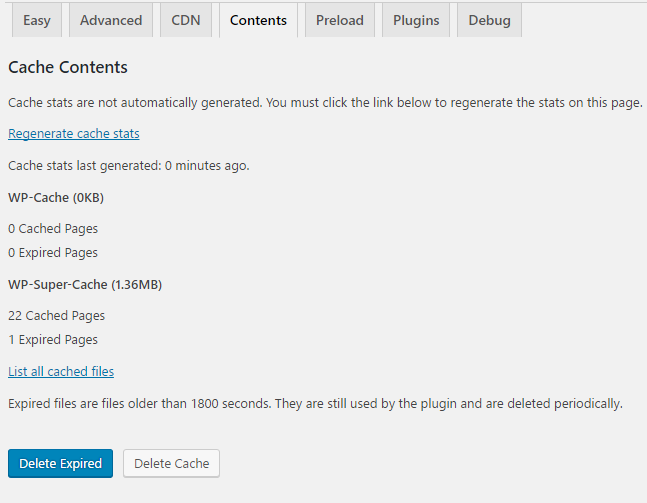Click the expired files 1800 seconds note
Image resolution: width=647 pixels, height=503 pixels.
[x=315, y=403]
